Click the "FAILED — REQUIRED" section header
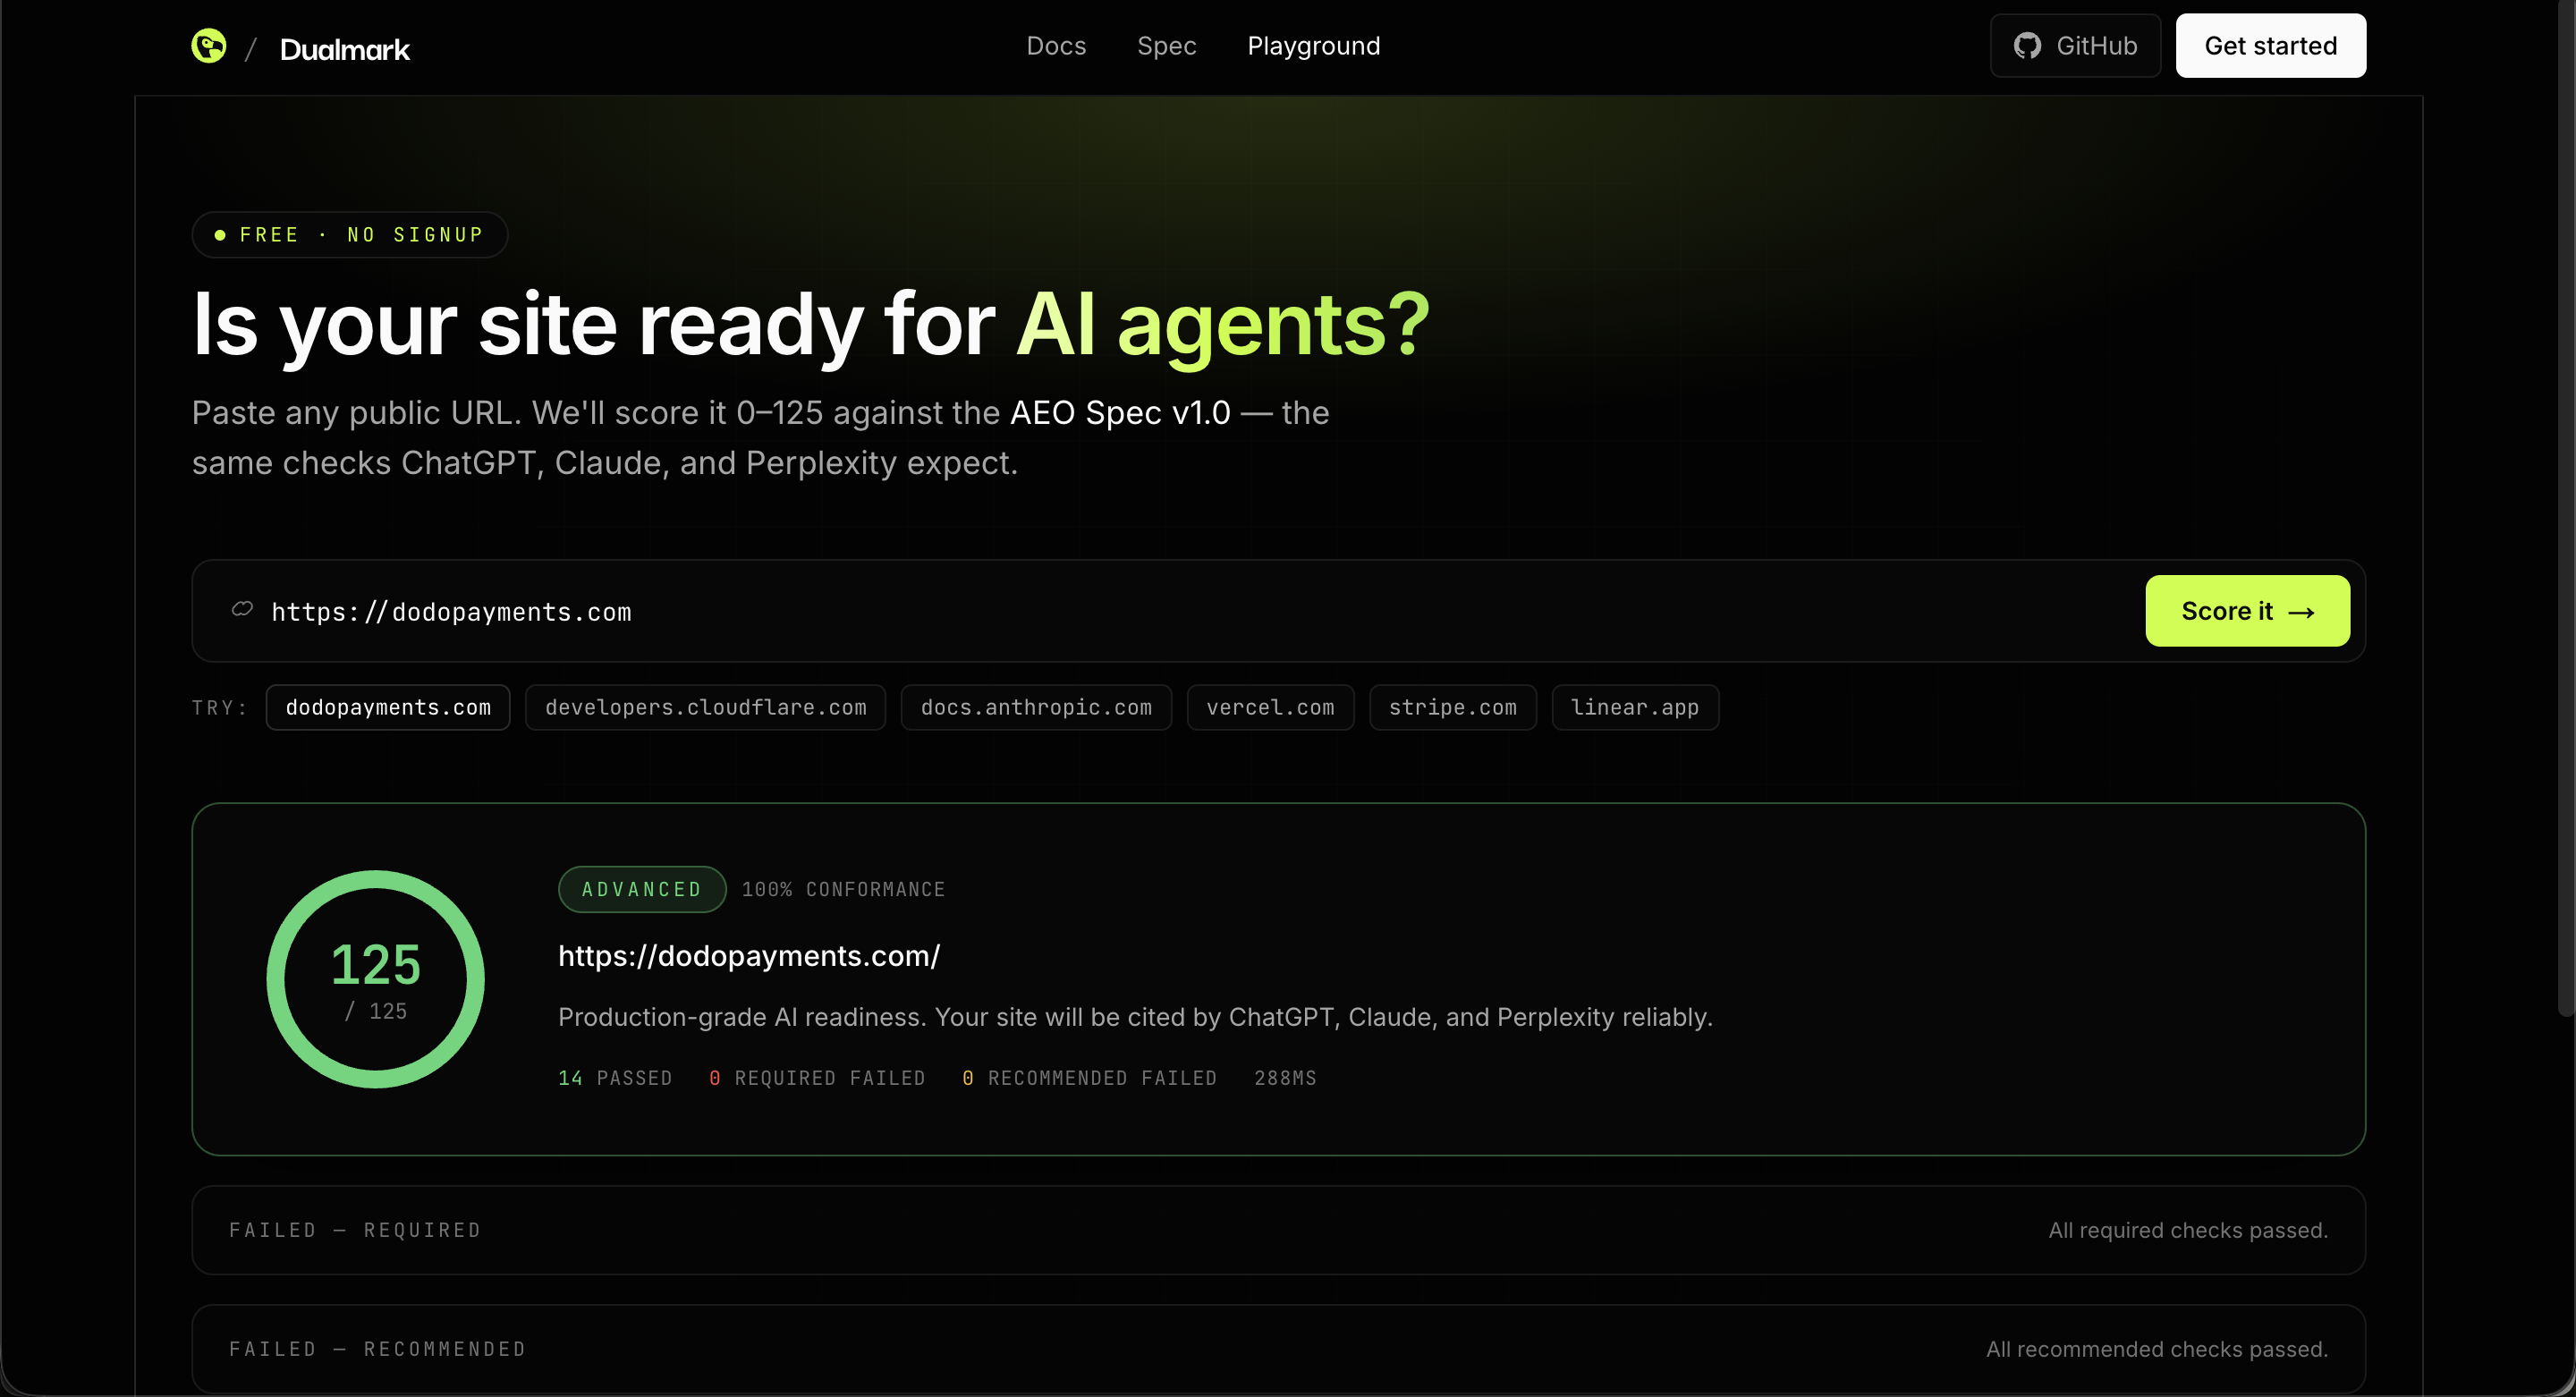This screenshot has height=1397, width=2576. tap(355, 1230)
